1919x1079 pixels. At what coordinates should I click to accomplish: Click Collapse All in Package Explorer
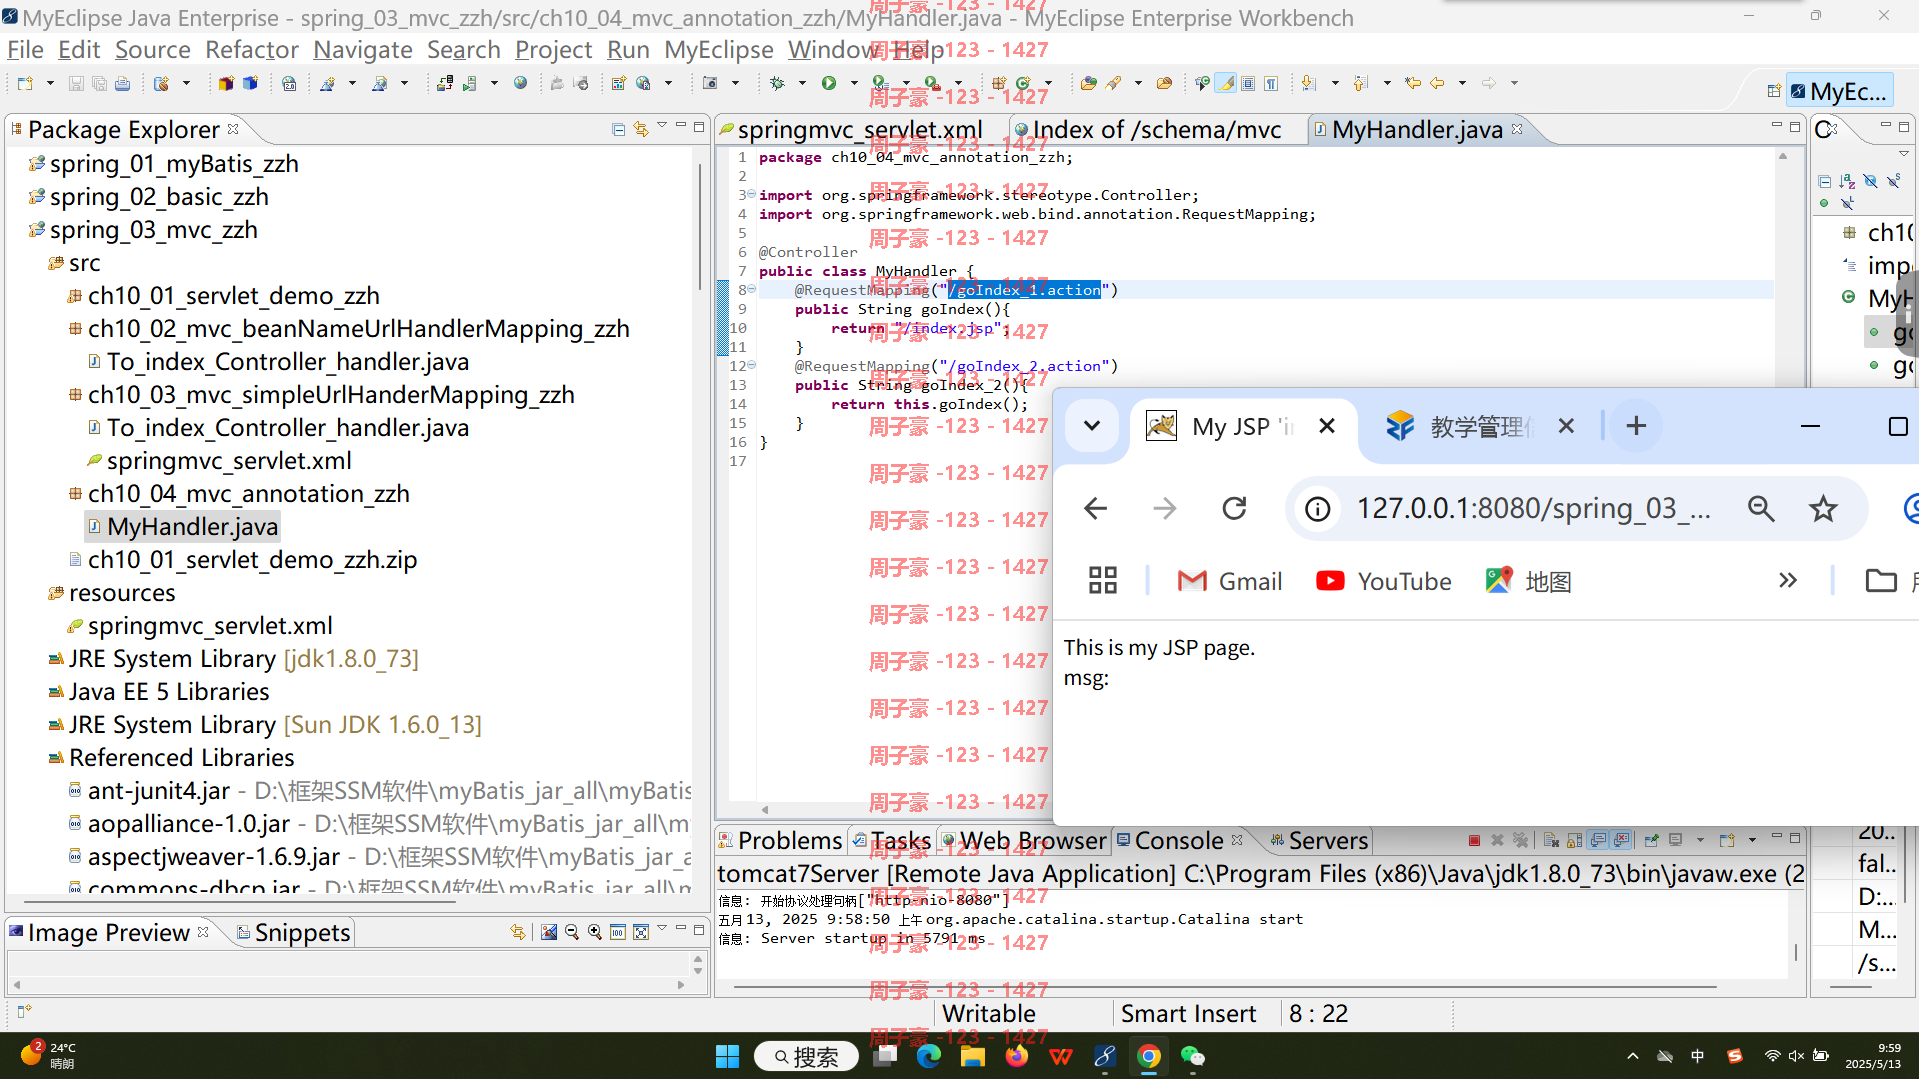[x=618, y=129]
